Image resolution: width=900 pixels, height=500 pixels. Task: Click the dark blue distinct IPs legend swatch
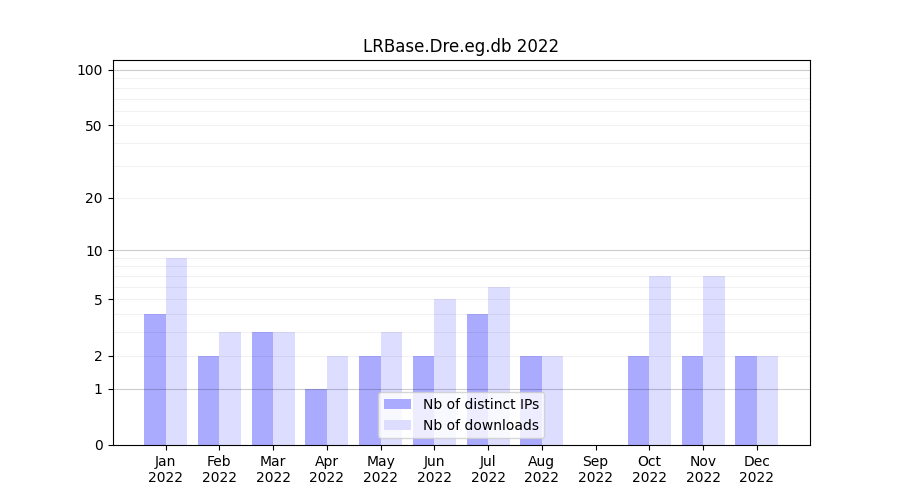point(397,404)
